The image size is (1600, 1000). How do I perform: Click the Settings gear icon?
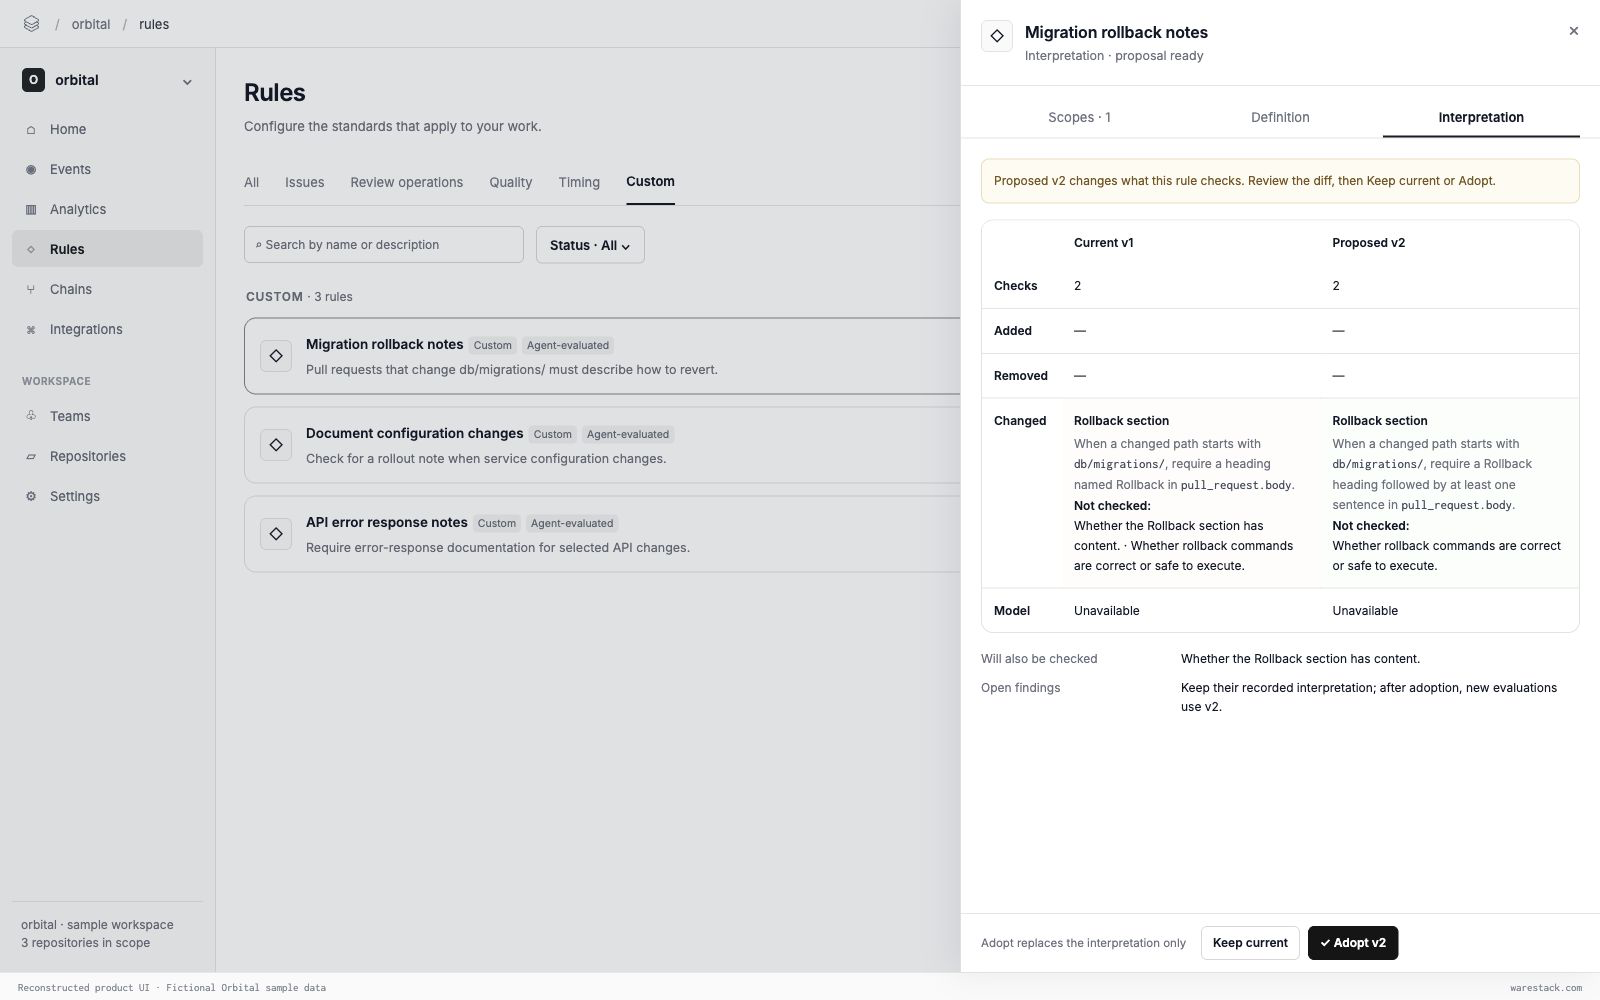[31, 497]
